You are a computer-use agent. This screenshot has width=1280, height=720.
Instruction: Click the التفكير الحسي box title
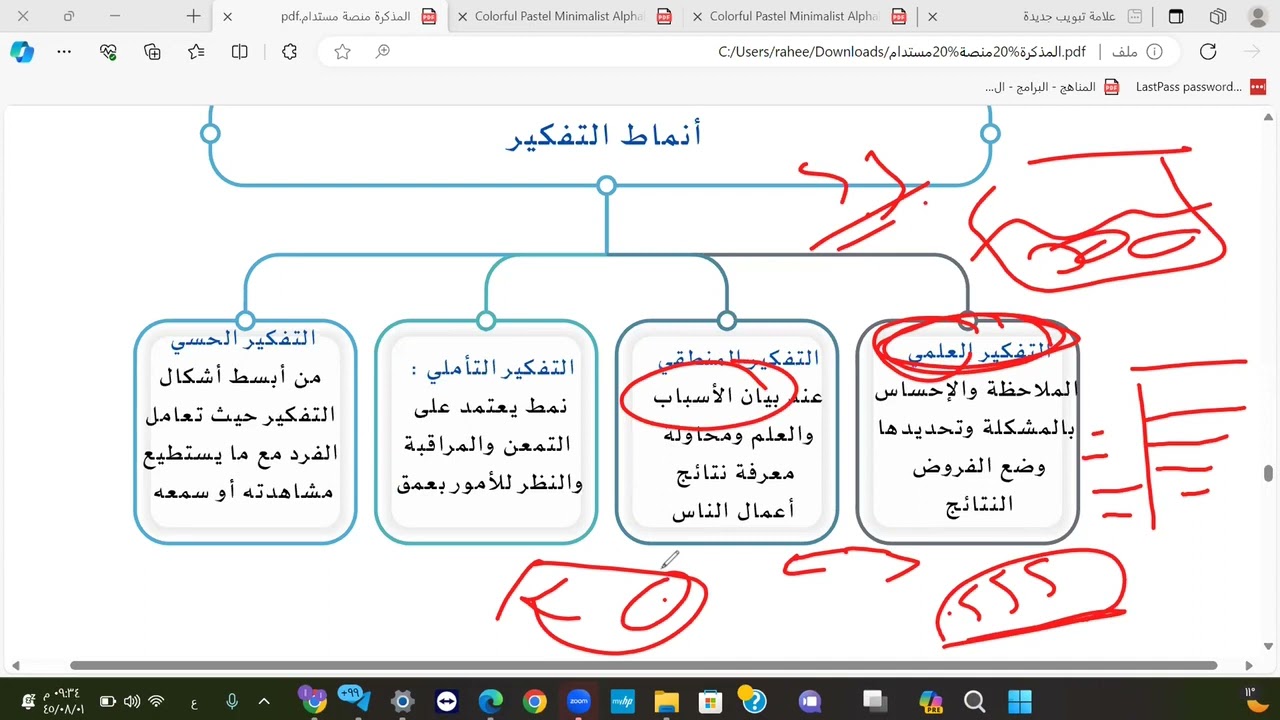[243, 339]
